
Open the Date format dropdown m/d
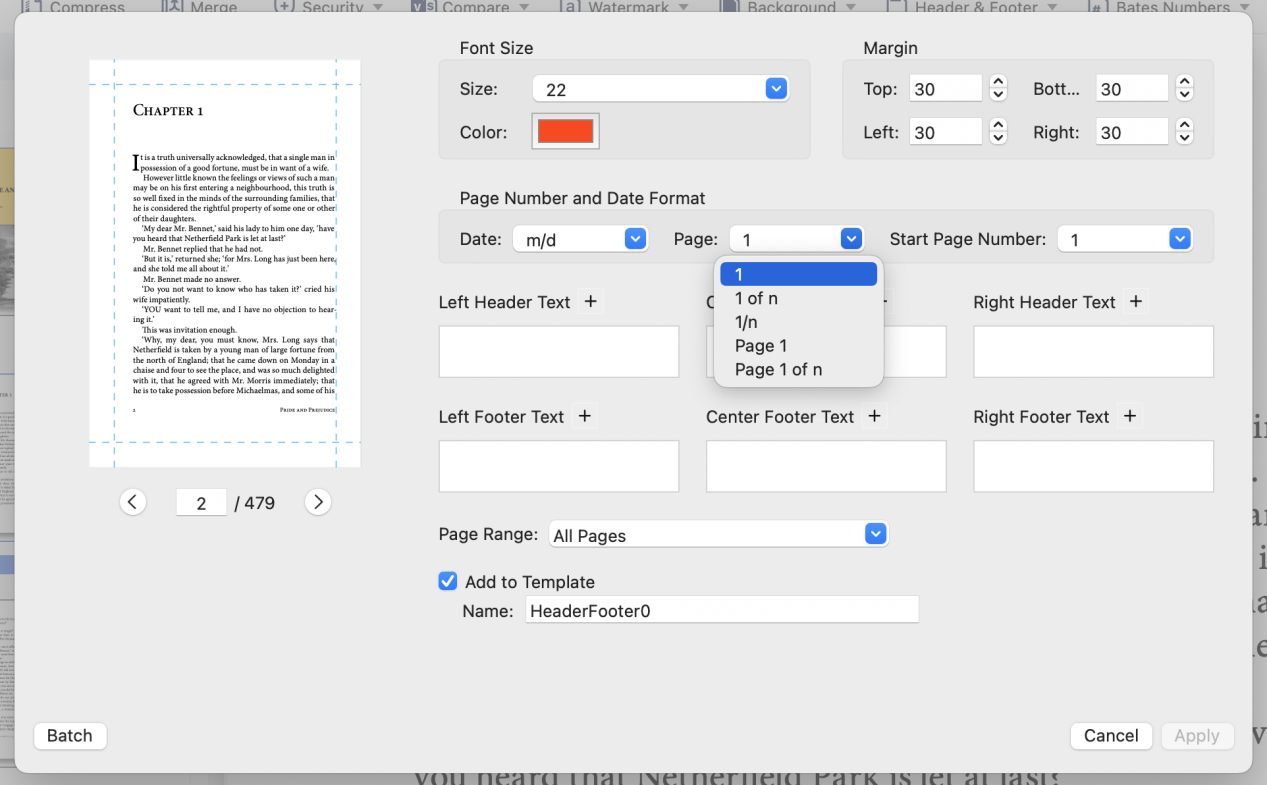click(581, 239)
